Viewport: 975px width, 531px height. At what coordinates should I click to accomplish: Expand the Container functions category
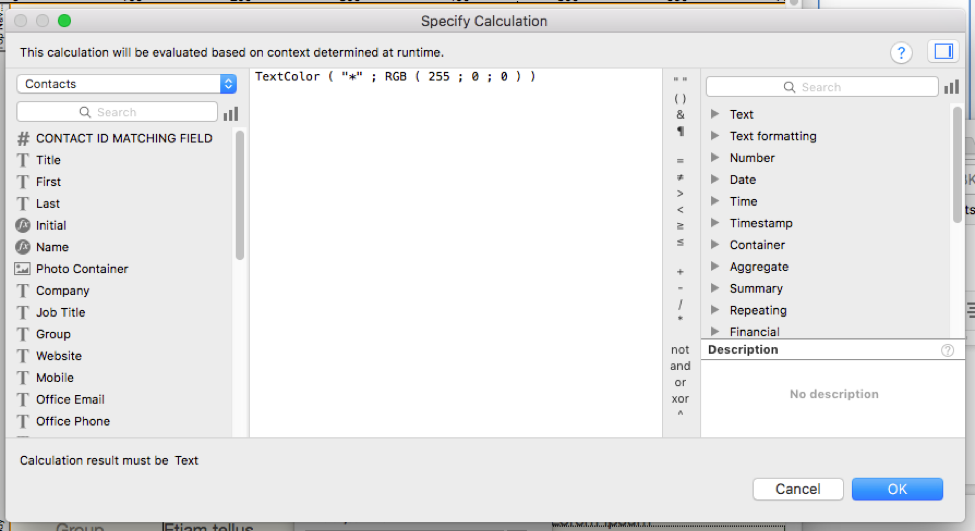[x=715, y=244]
